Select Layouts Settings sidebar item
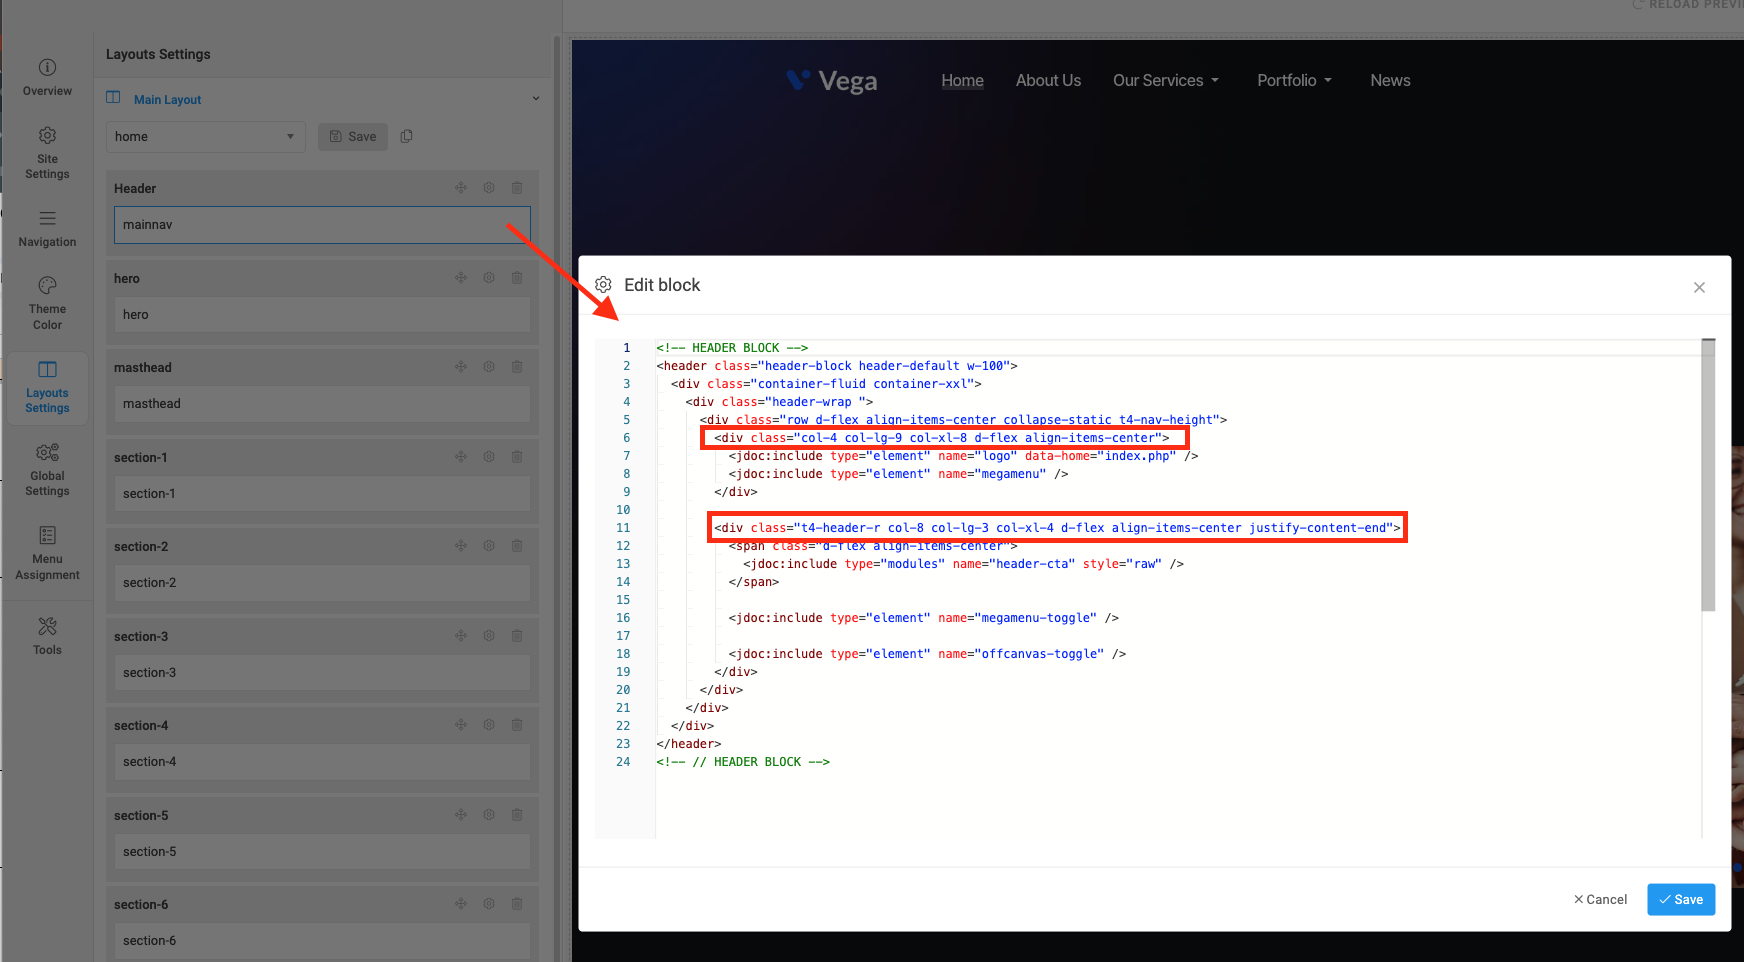The height and width of the screenshot is (962, 1744). coord(47,388)
